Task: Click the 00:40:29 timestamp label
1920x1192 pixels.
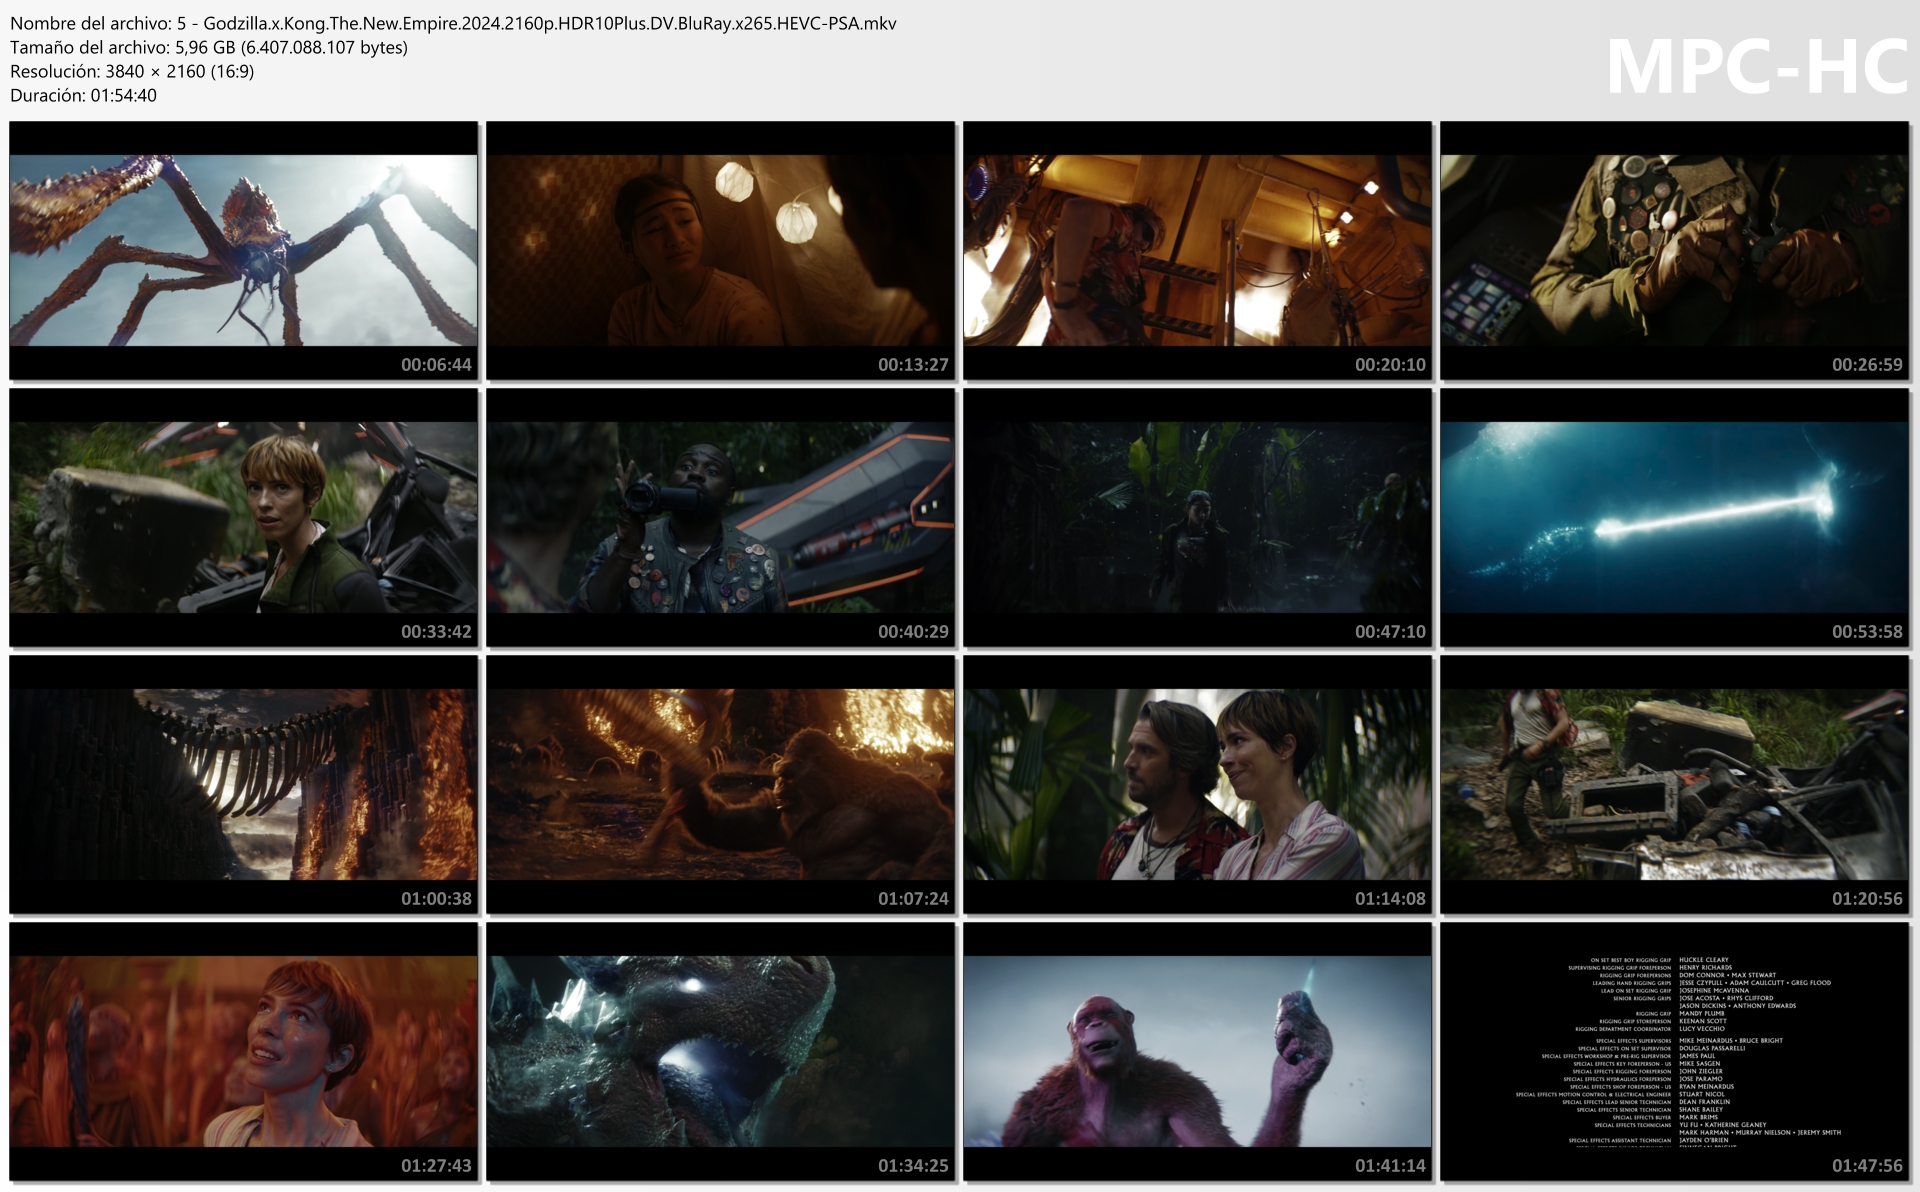Action: pos(913,632)
